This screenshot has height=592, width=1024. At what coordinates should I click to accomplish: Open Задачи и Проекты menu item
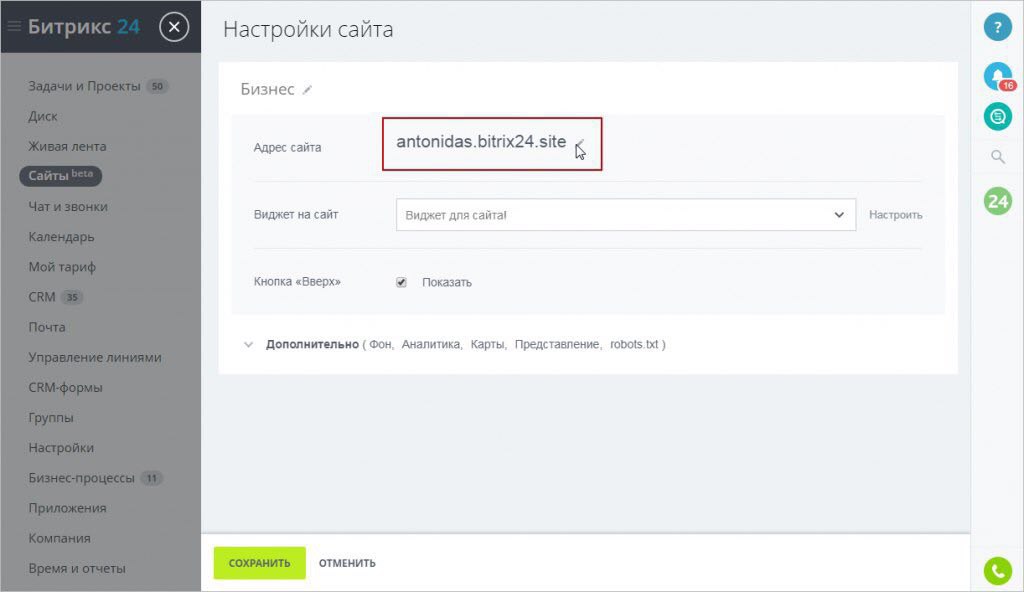tap(84, 86)
